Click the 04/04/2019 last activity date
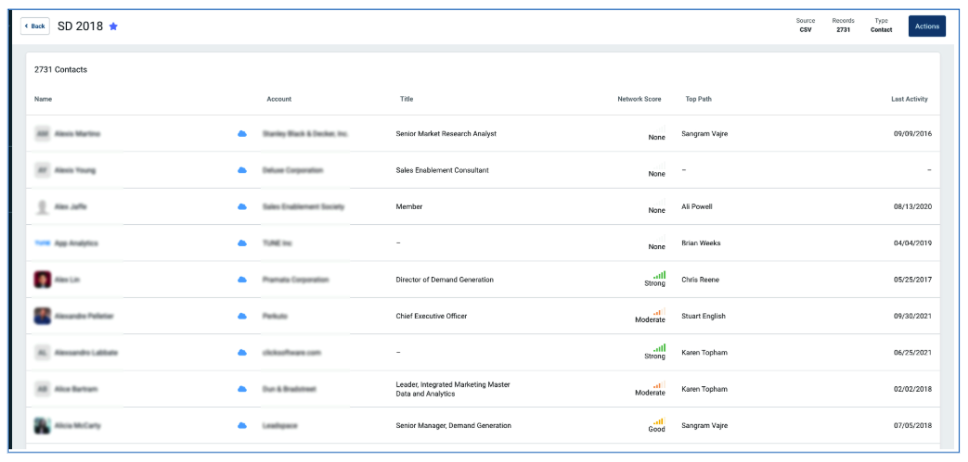This screenshot has width=968, height=462. [x=912, y=243]
